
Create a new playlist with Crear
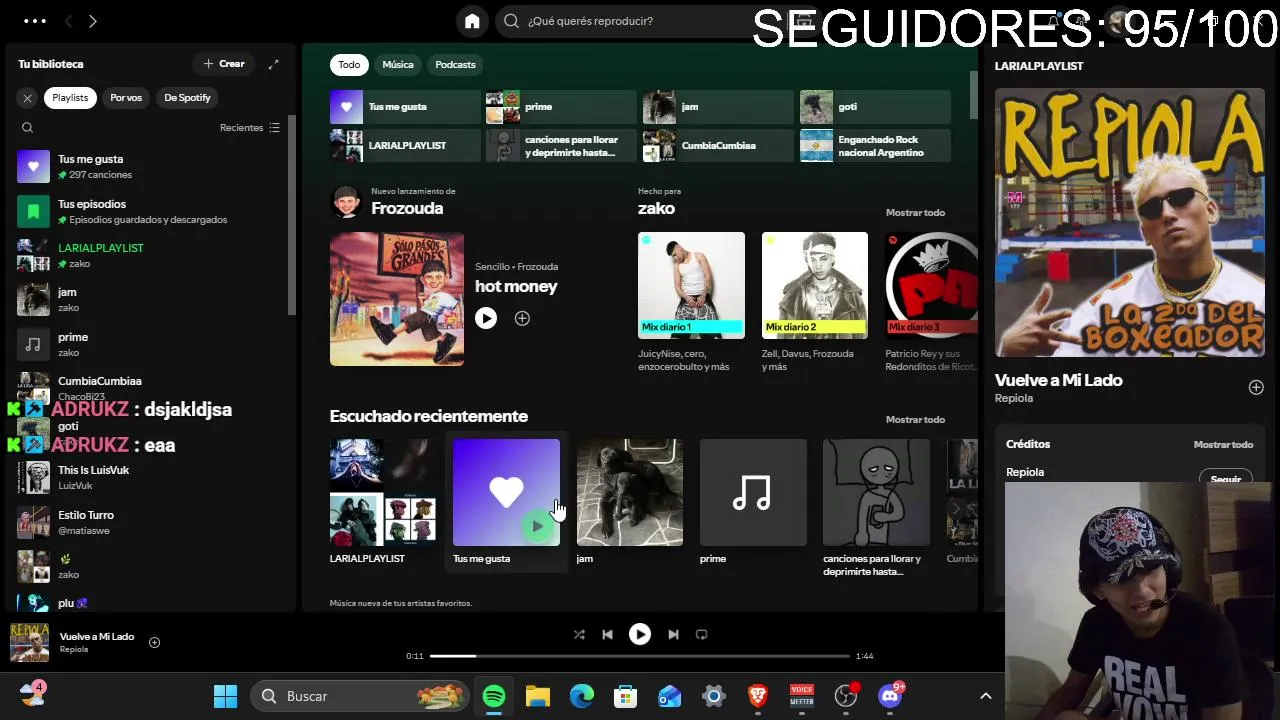pyautogui.click(x=224, y=64)
